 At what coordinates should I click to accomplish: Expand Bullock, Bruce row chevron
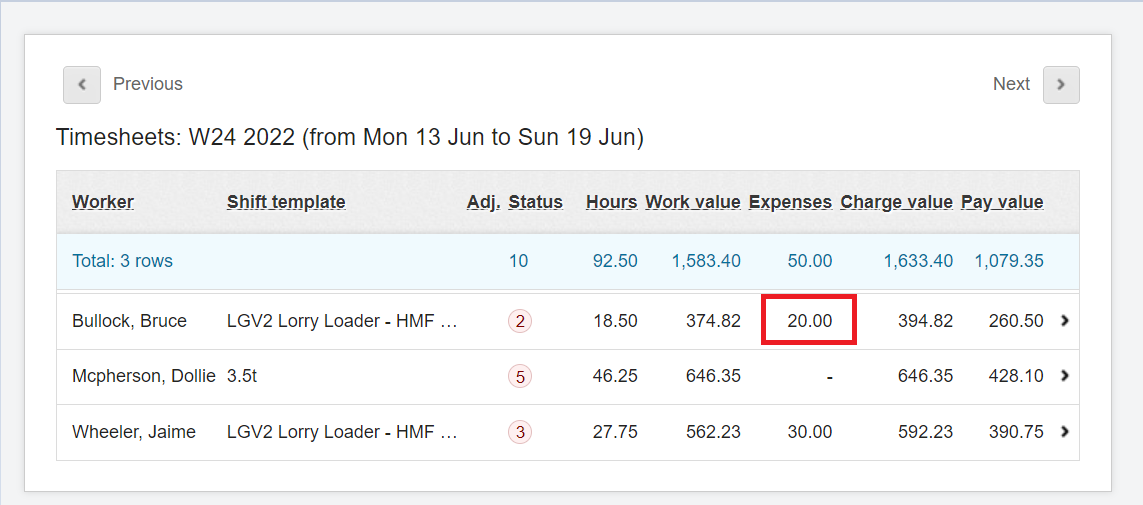pos(1064,321)
